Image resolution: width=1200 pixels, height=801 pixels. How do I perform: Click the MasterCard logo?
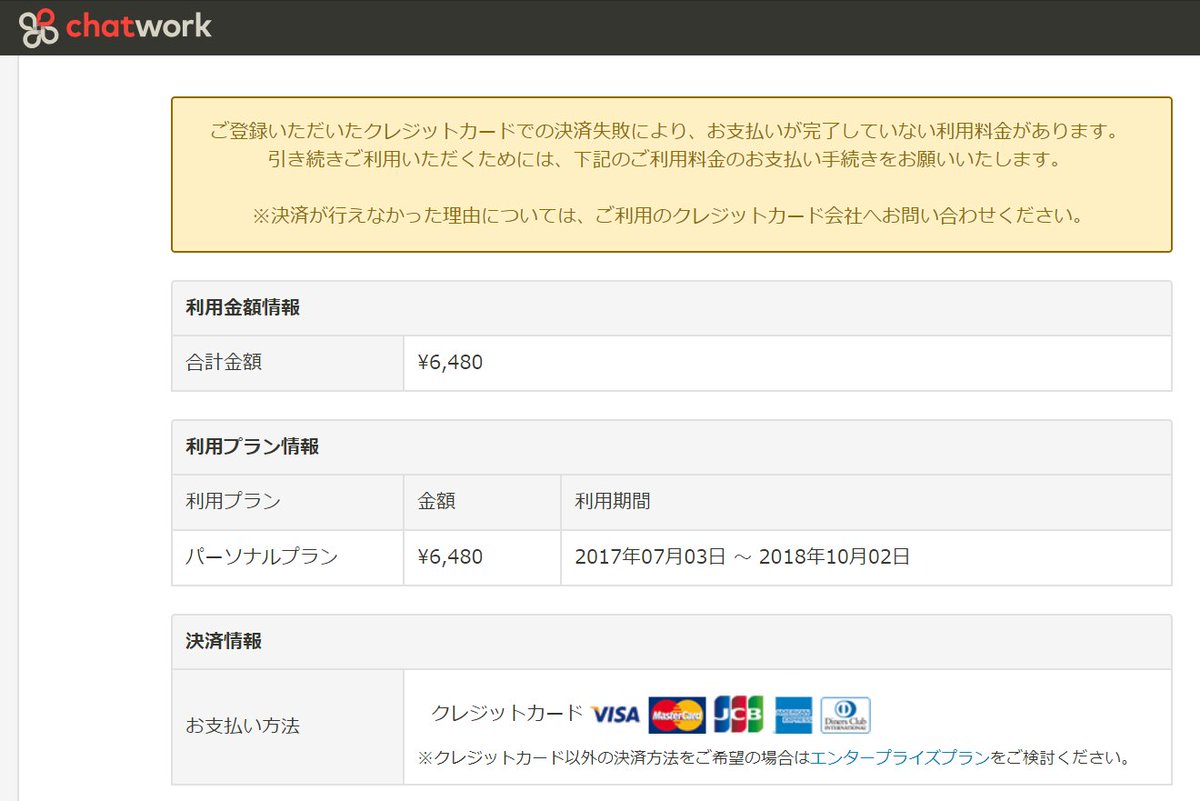click(677, 715)
